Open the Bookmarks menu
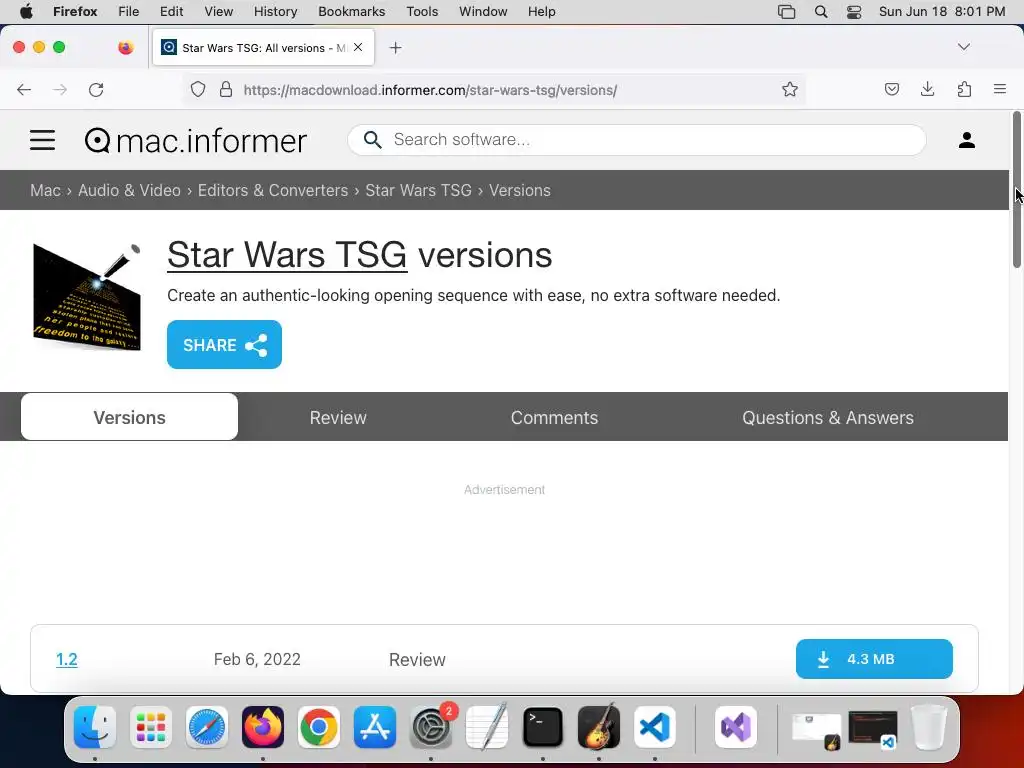Viewport: 1024px width, 768px height. point(351,11)
